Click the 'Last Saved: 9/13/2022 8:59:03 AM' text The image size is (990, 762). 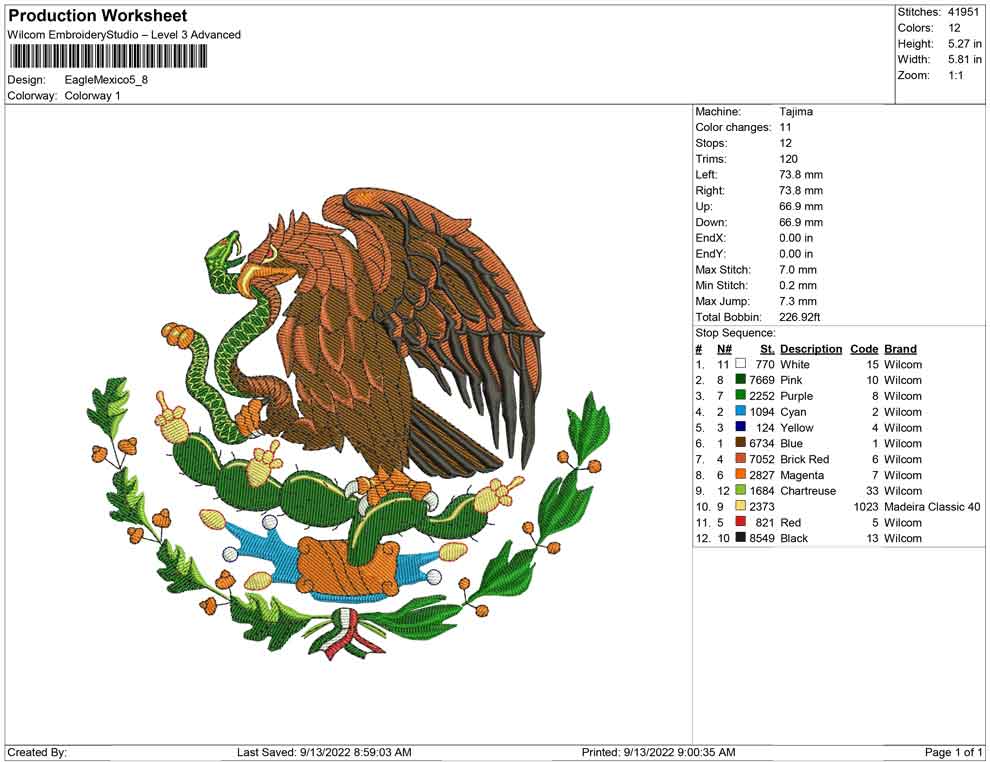324,752
